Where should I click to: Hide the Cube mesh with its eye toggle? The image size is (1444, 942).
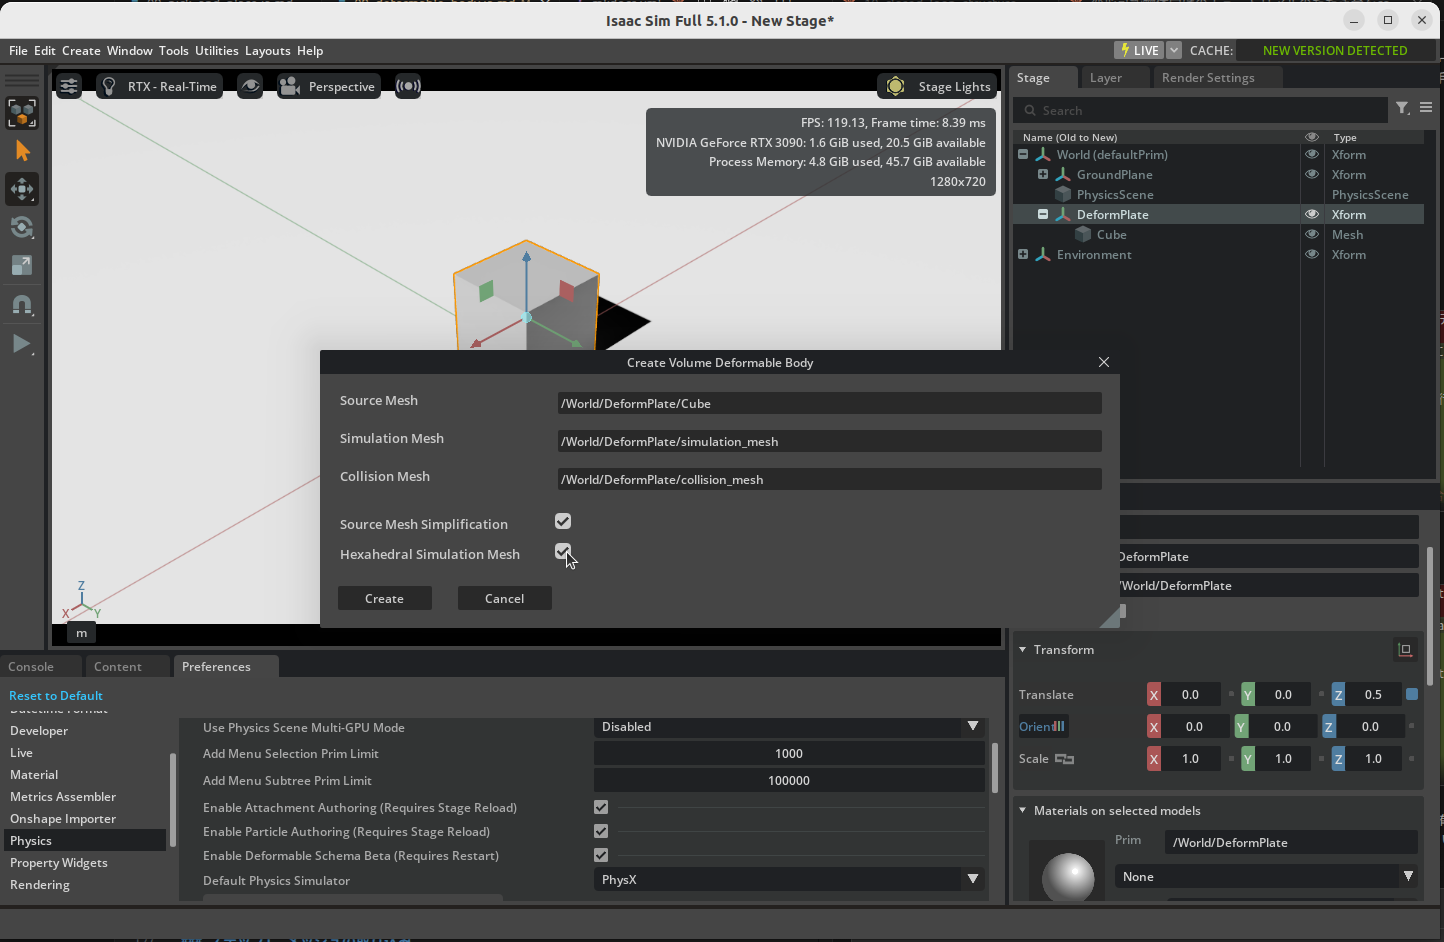[1311, 234]
